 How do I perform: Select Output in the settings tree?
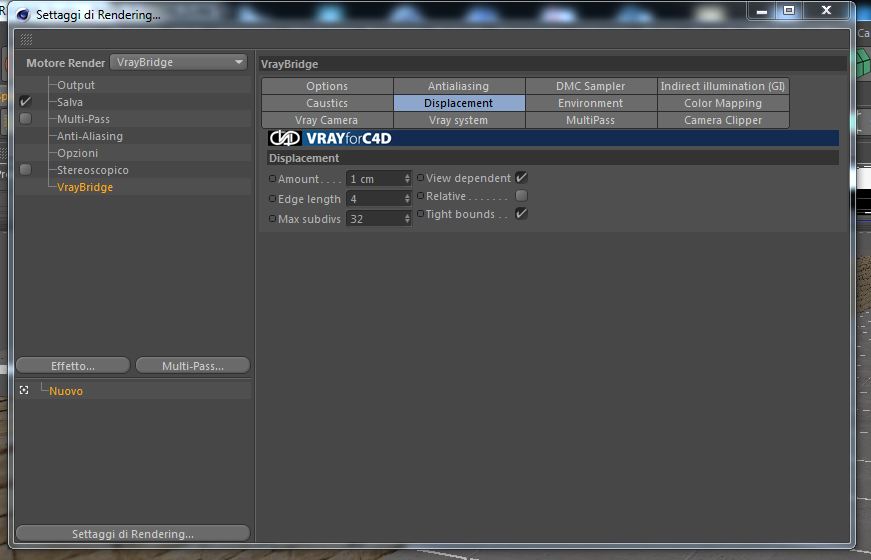click(76, 85)
